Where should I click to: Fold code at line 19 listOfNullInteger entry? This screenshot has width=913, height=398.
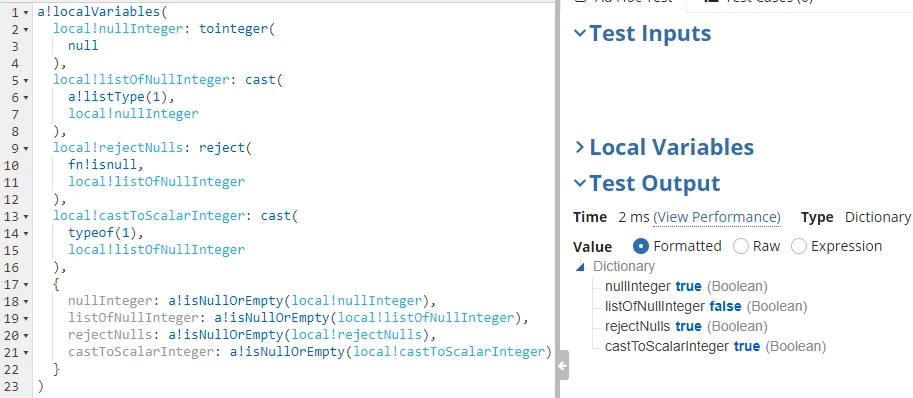tap(26, 318)
